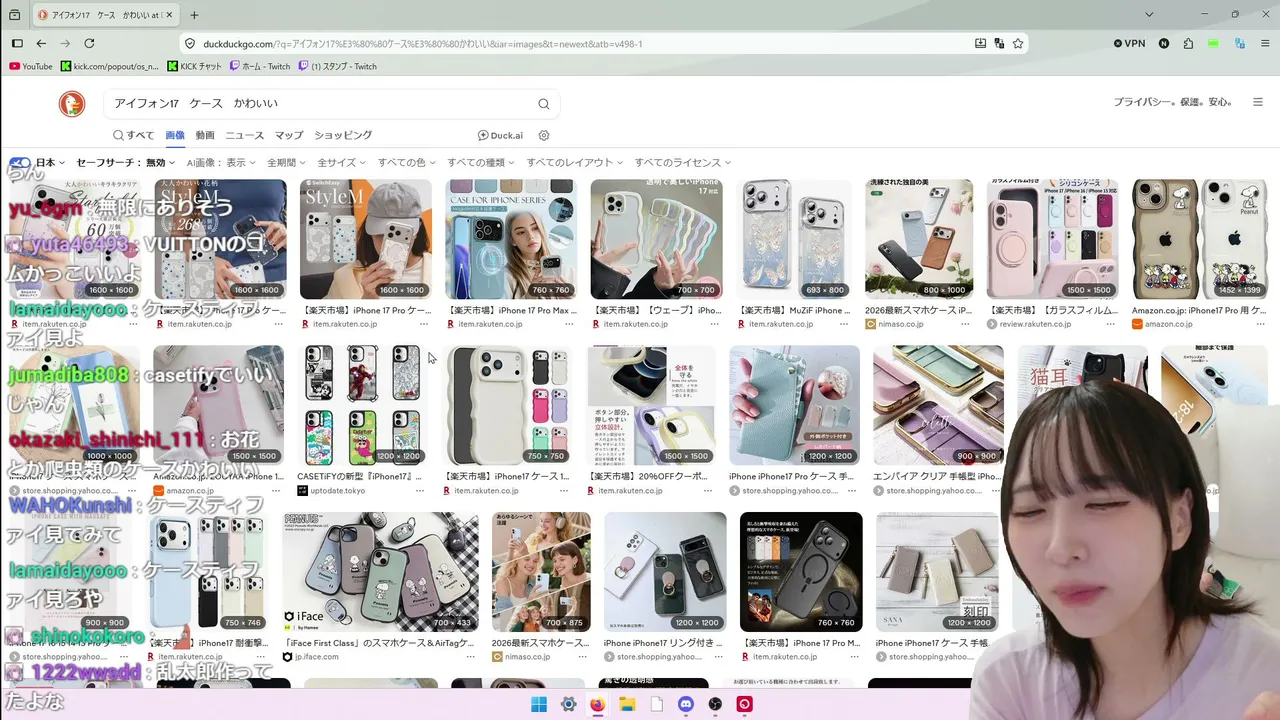Open the DuckDuckGo hamburger menu
This screenshot has height=720, width=1280.
point(1258,102)
